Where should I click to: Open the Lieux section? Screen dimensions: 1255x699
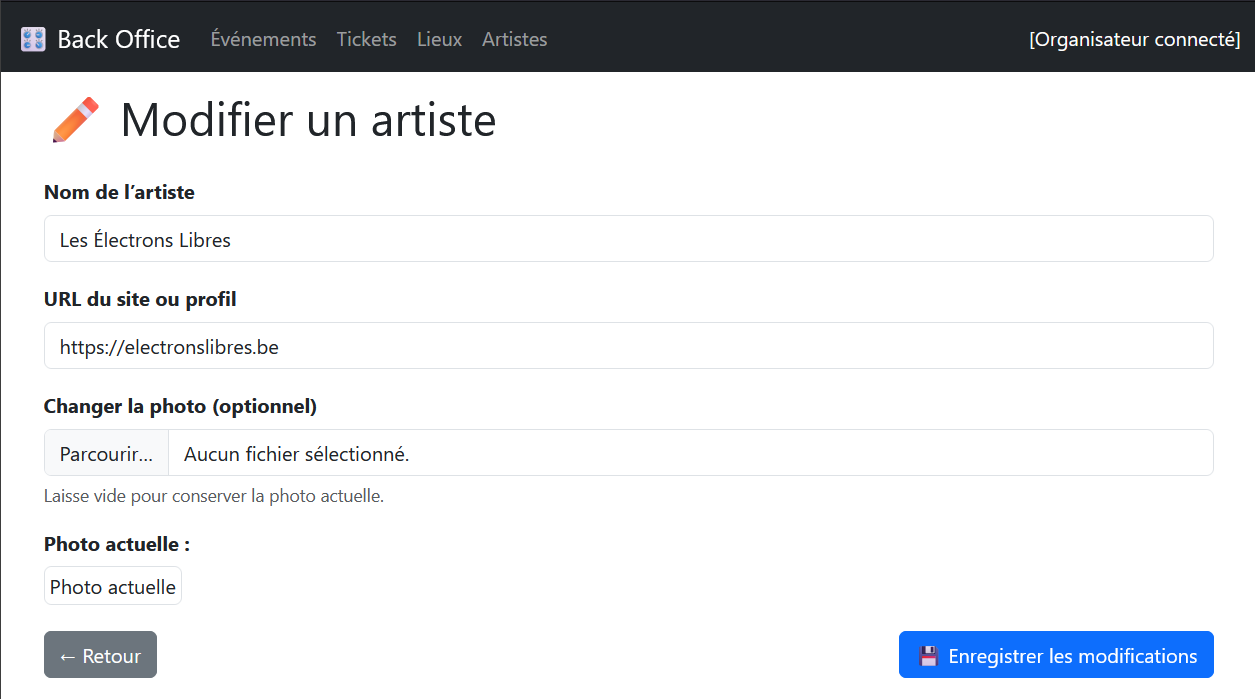click(439, 39)
